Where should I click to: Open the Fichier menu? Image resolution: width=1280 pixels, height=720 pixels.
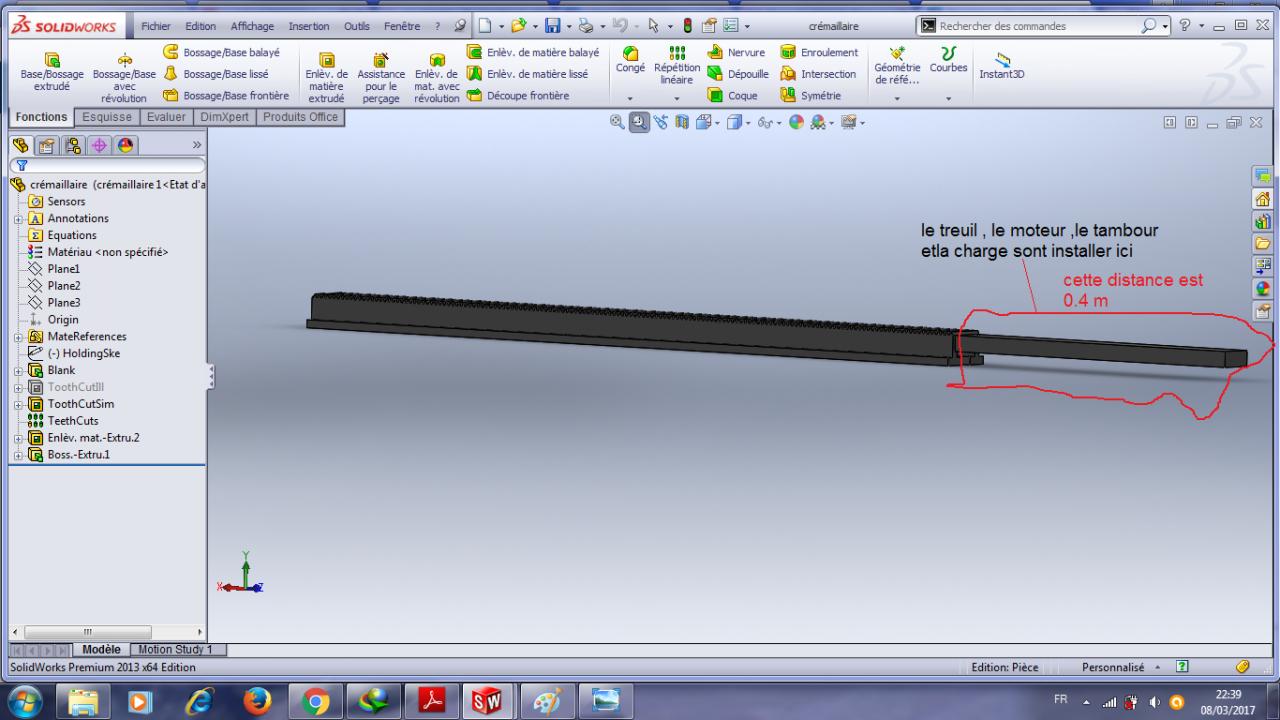point(156,26)
